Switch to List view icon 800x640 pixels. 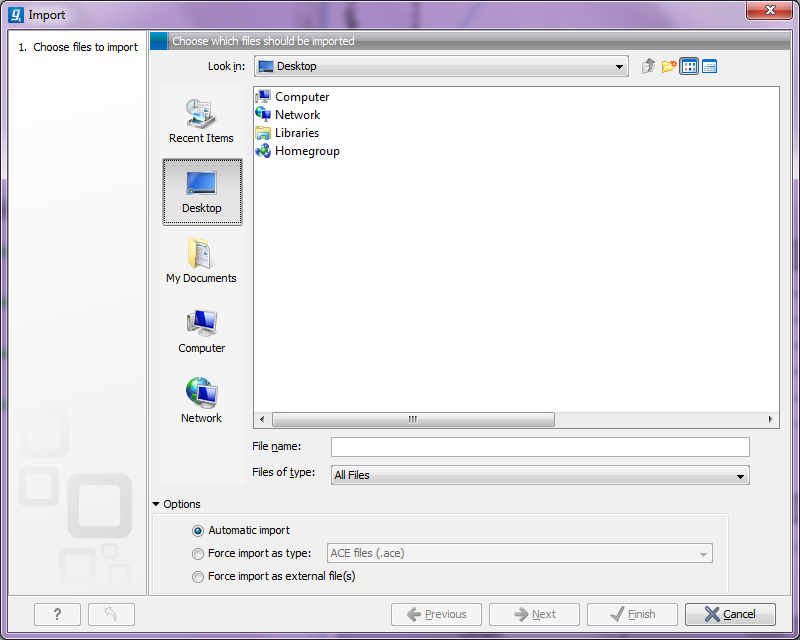tap(689, 67)
